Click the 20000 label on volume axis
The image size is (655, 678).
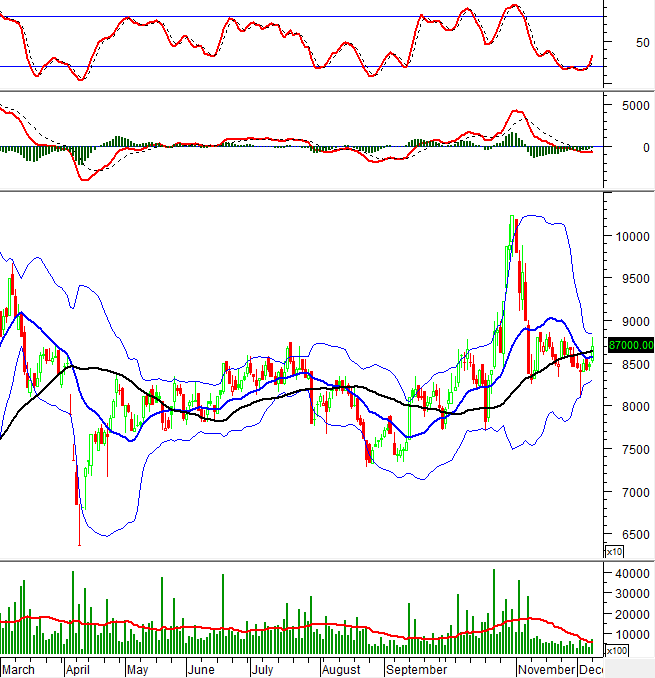[x=633, y=614]
